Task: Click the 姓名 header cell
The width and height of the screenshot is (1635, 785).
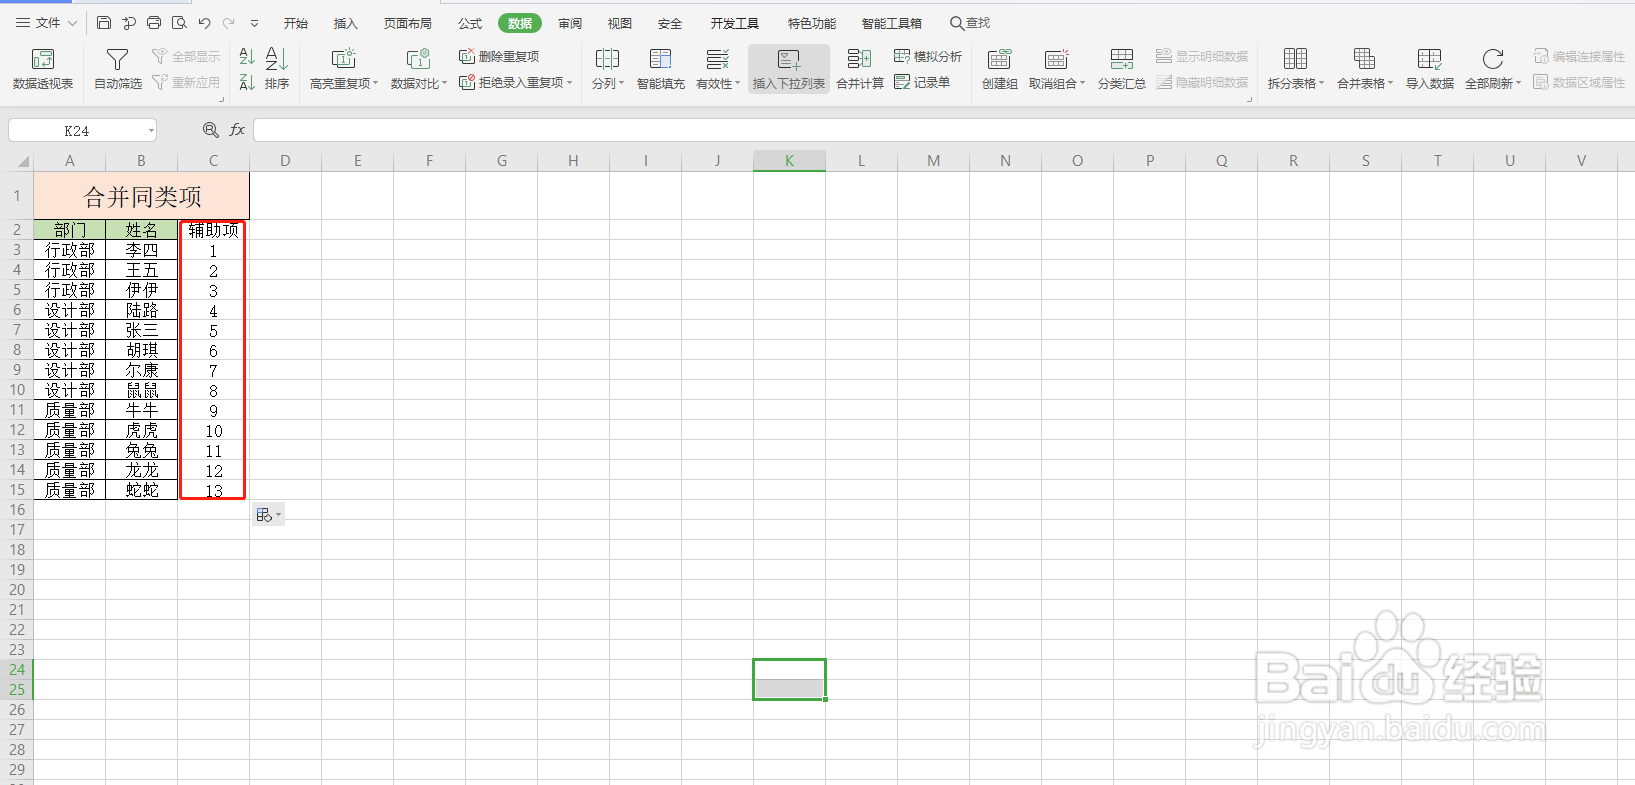Action: pos(142,230)
